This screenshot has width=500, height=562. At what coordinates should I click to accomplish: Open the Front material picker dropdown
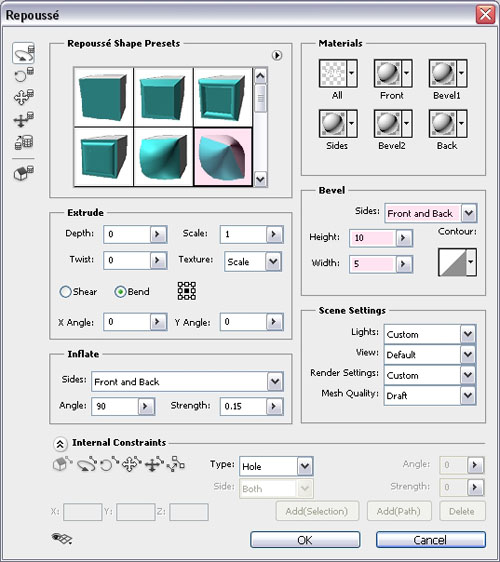[406, 73]
